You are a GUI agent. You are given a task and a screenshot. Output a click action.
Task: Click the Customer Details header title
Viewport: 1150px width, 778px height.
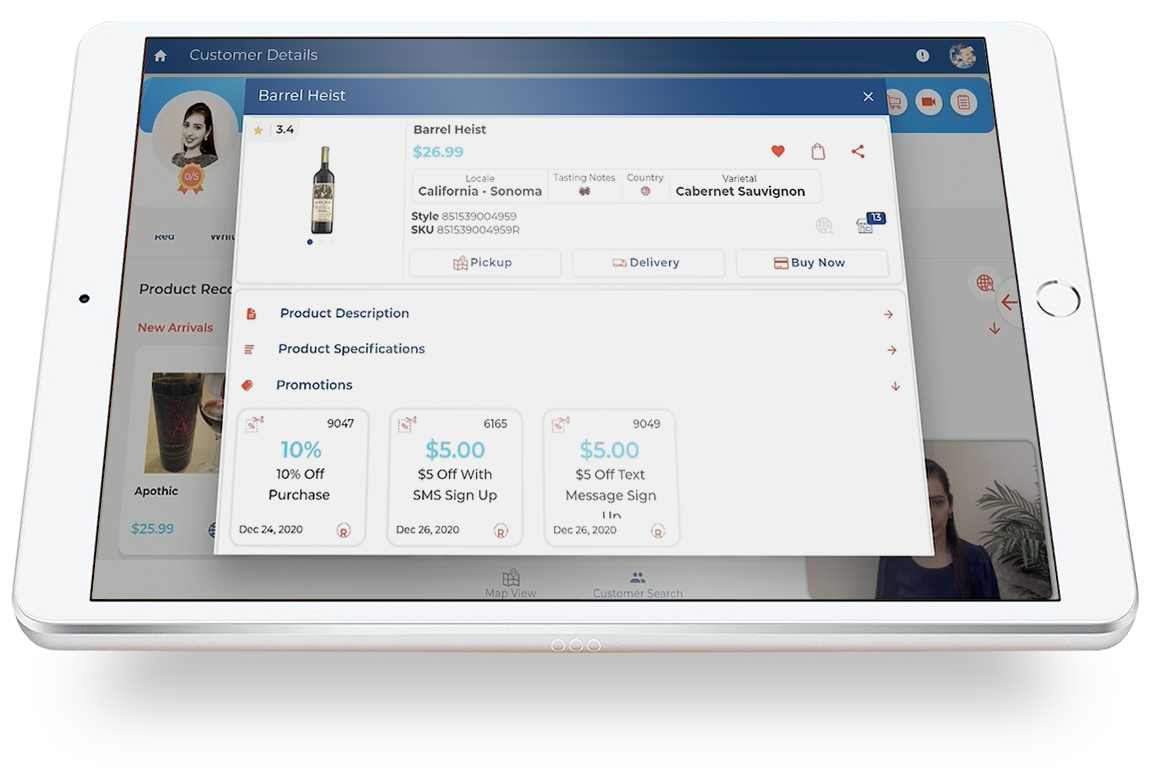[254, 55]
